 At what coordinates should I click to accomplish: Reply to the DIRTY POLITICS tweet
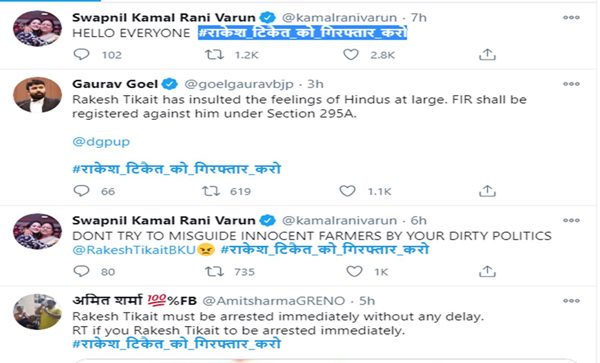81,271
